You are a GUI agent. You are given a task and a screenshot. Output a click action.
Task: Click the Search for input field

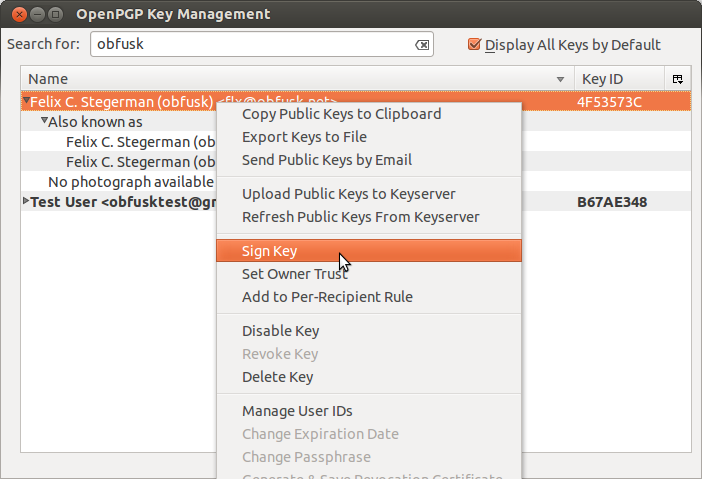coord(262,44)
